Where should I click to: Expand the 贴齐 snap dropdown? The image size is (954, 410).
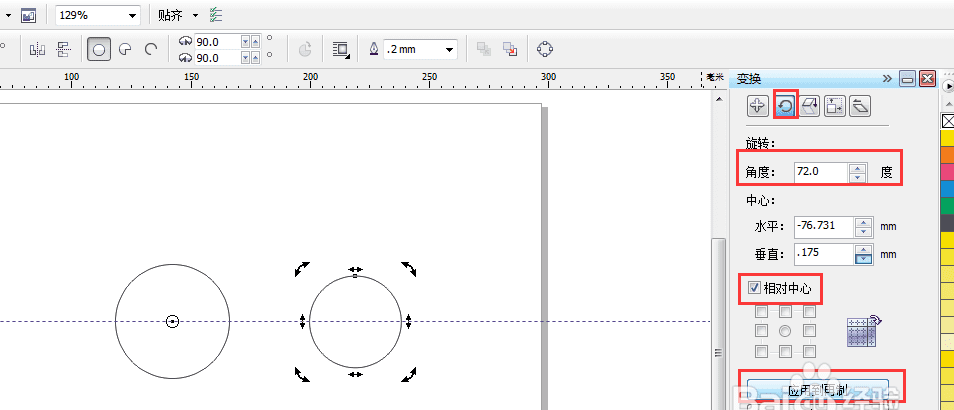point(195,16)
